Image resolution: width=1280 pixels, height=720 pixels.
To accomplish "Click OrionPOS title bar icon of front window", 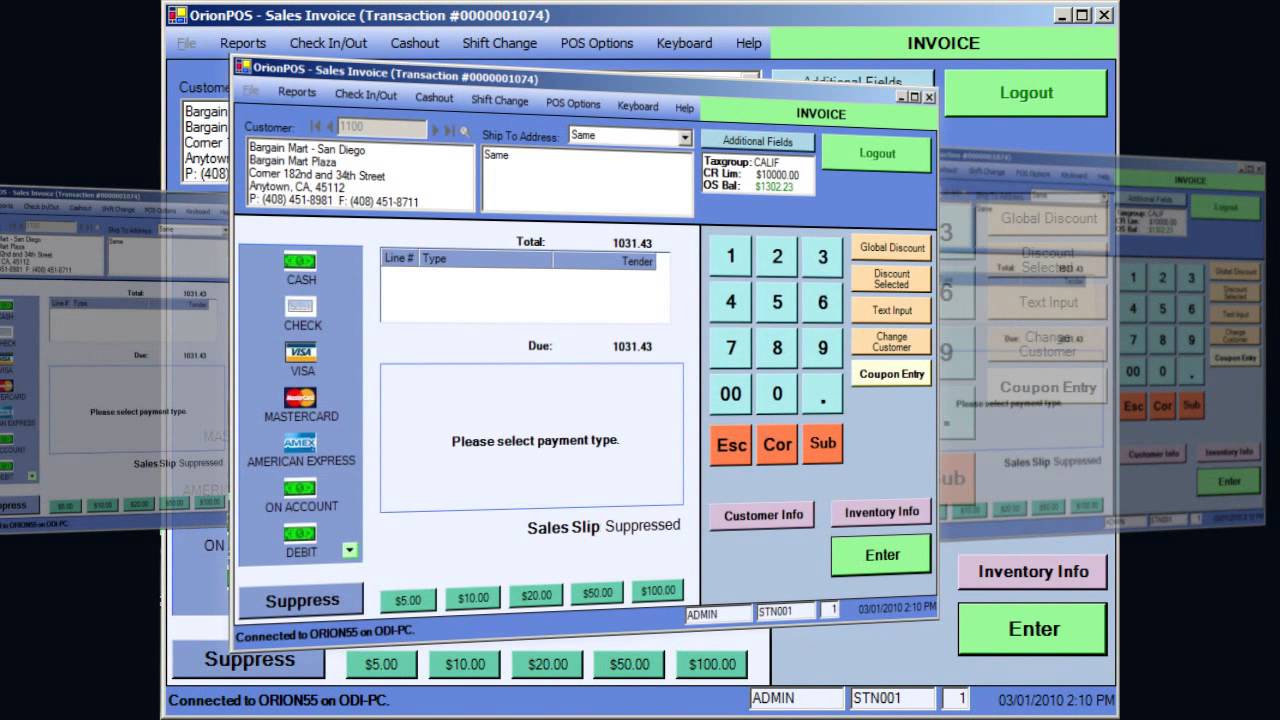I will point(242,66).
